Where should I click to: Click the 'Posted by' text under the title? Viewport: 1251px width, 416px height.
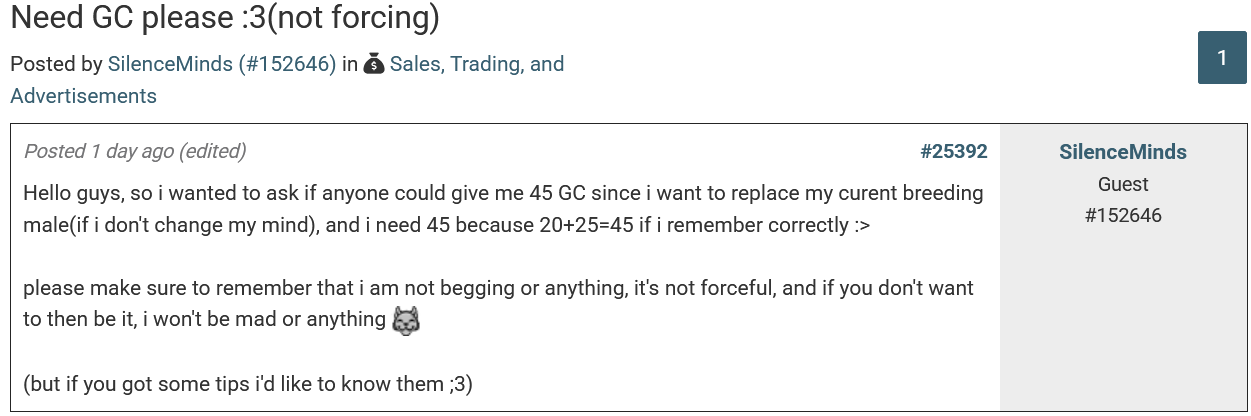pos(56,64)
